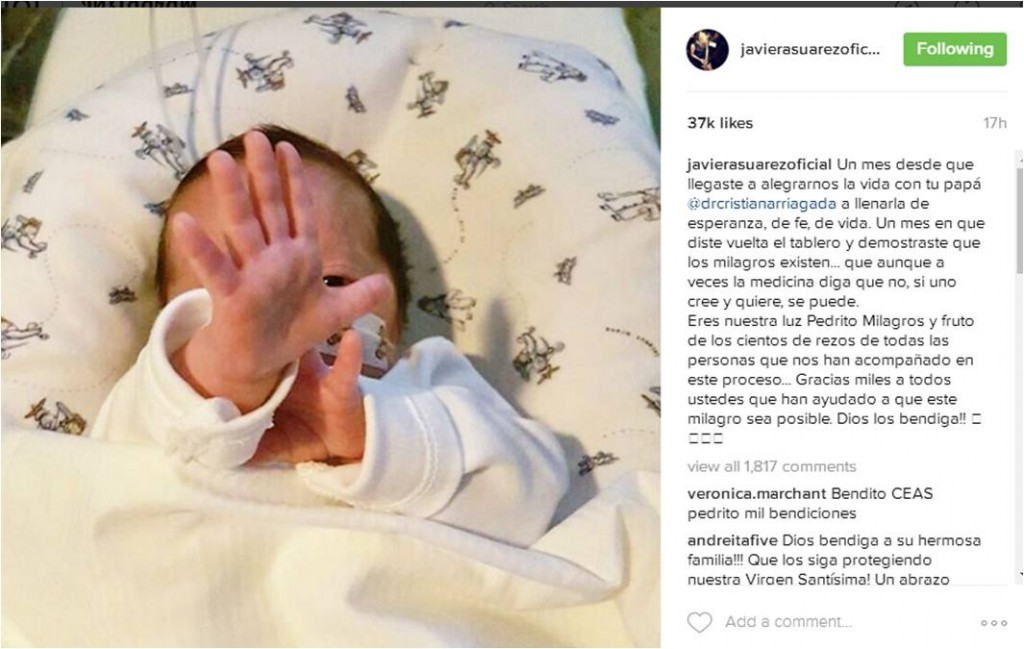This screenshot has height=649, width=1024.
Task: Open the three-dots more options menu
Action: point(994,623)
